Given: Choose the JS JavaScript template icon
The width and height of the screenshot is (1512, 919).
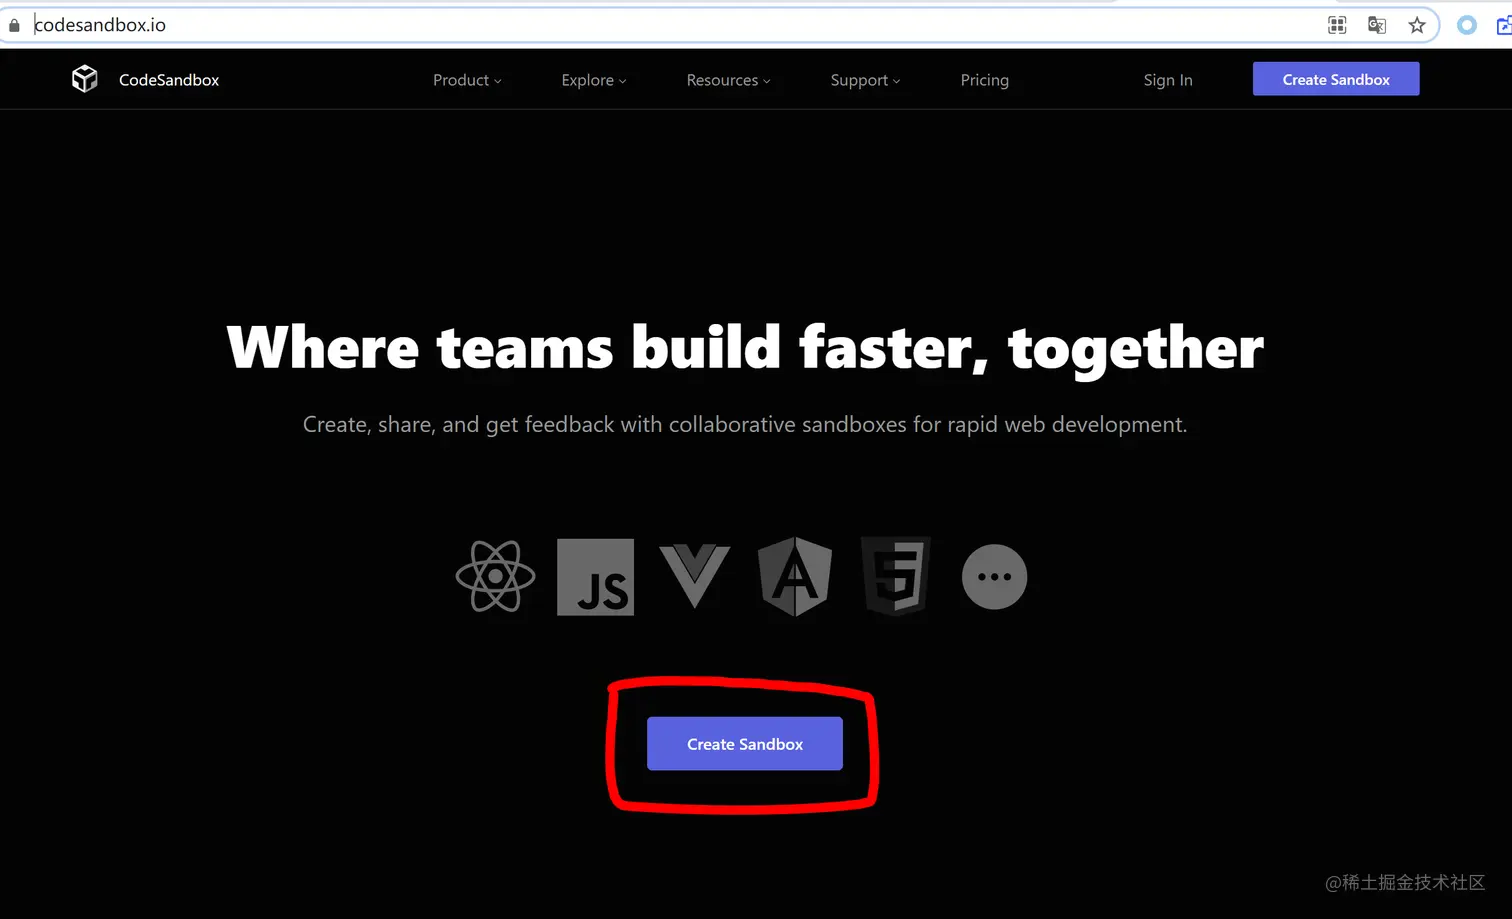Looking at the screenshot, I should click(595, 577).
